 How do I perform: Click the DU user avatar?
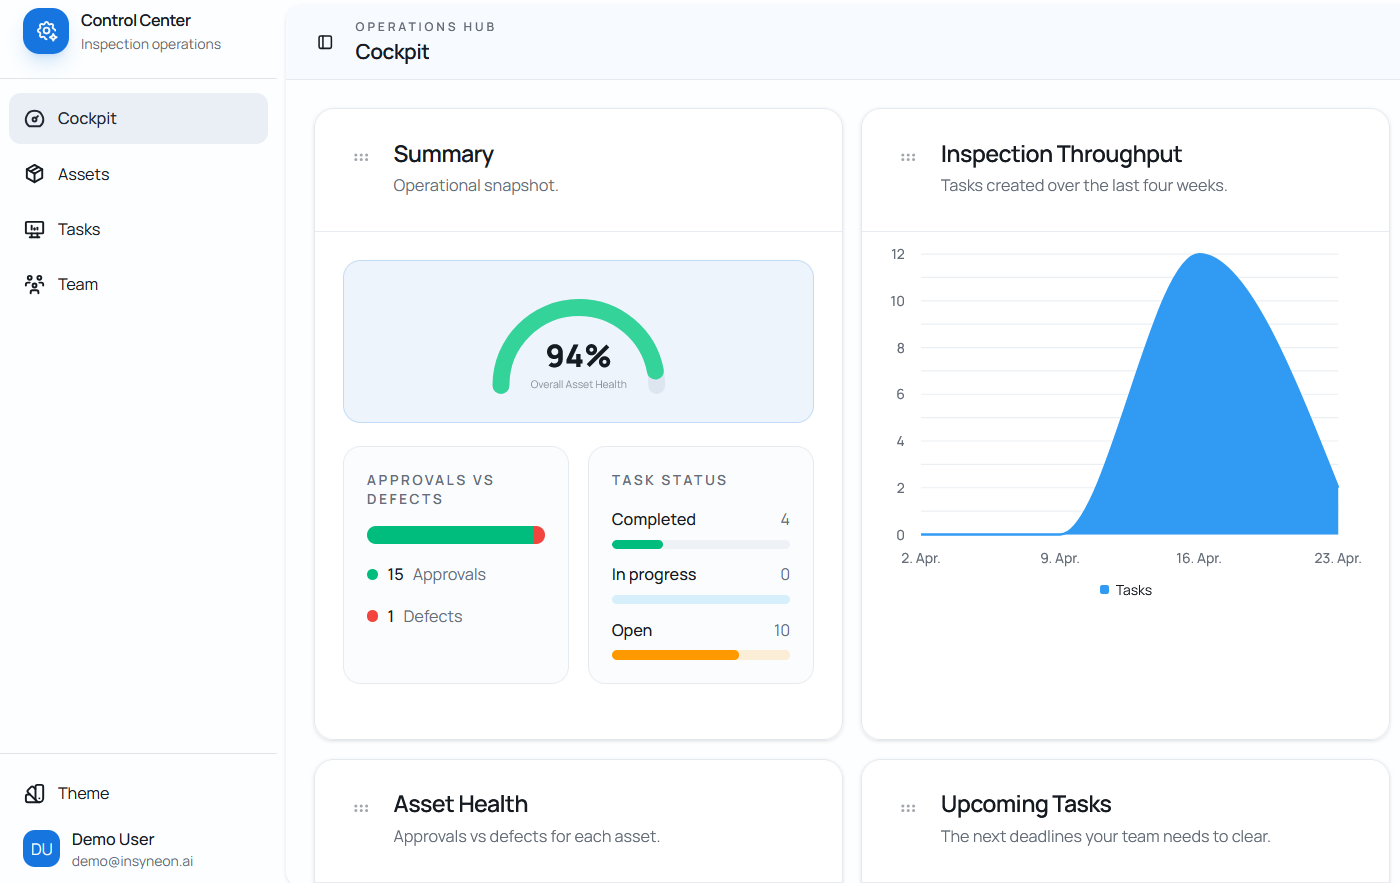pos(41,849)
